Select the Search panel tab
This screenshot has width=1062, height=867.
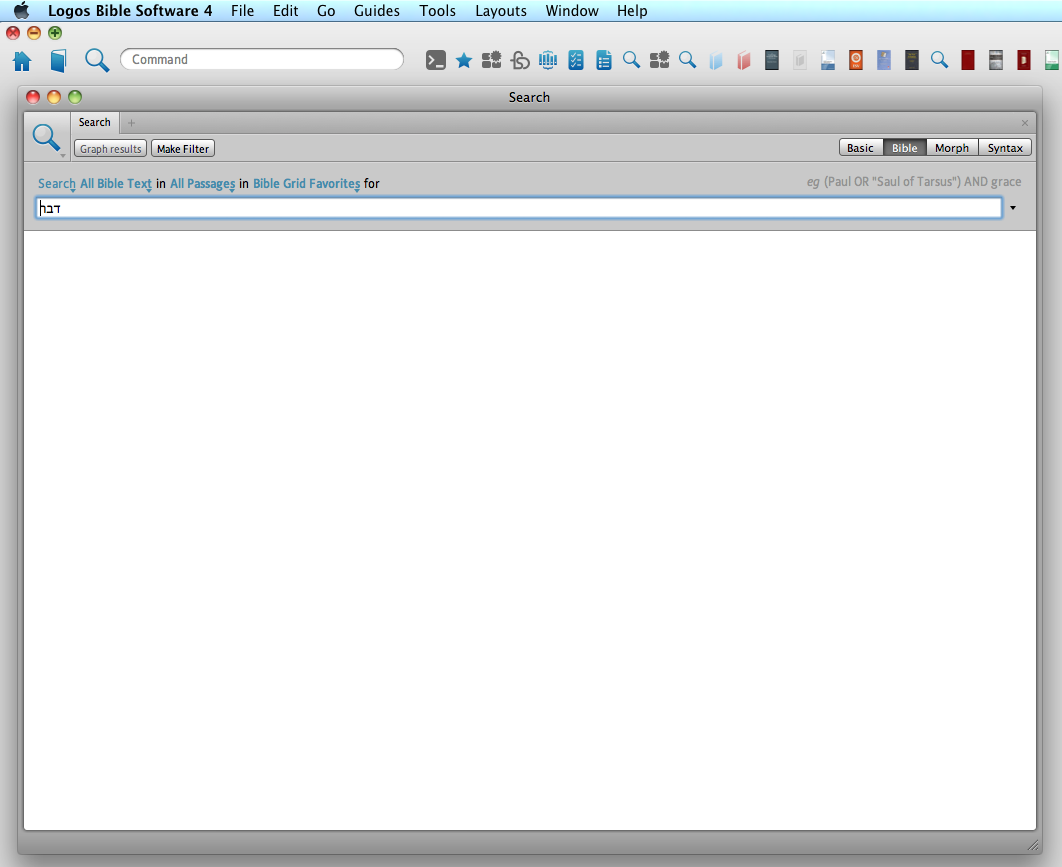click(x=94, y=123)
